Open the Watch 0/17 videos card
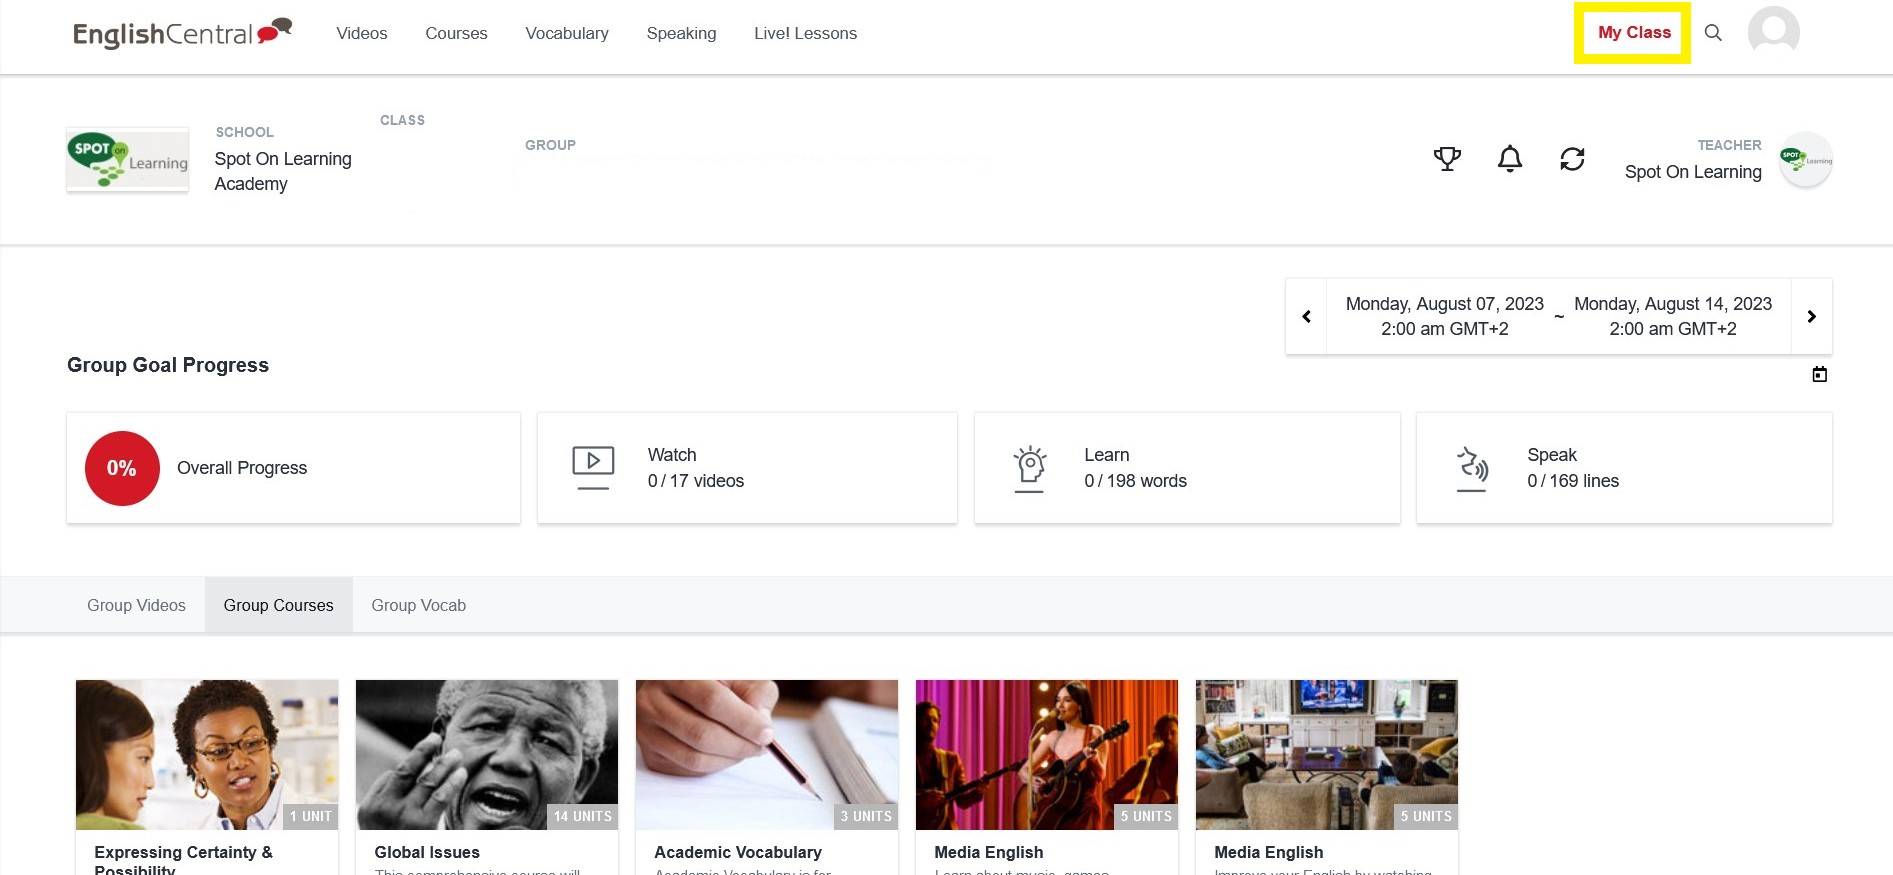1893x875 pixels. pos(747,468)
